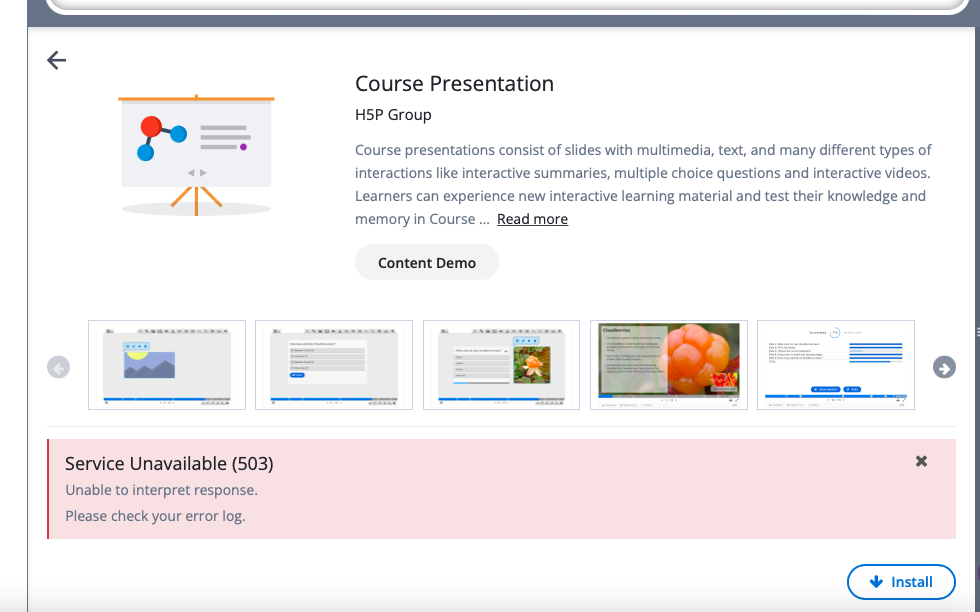Go back using the left arrow icon
This screenshot has height=612, width=980.
(x=56, y=60)
